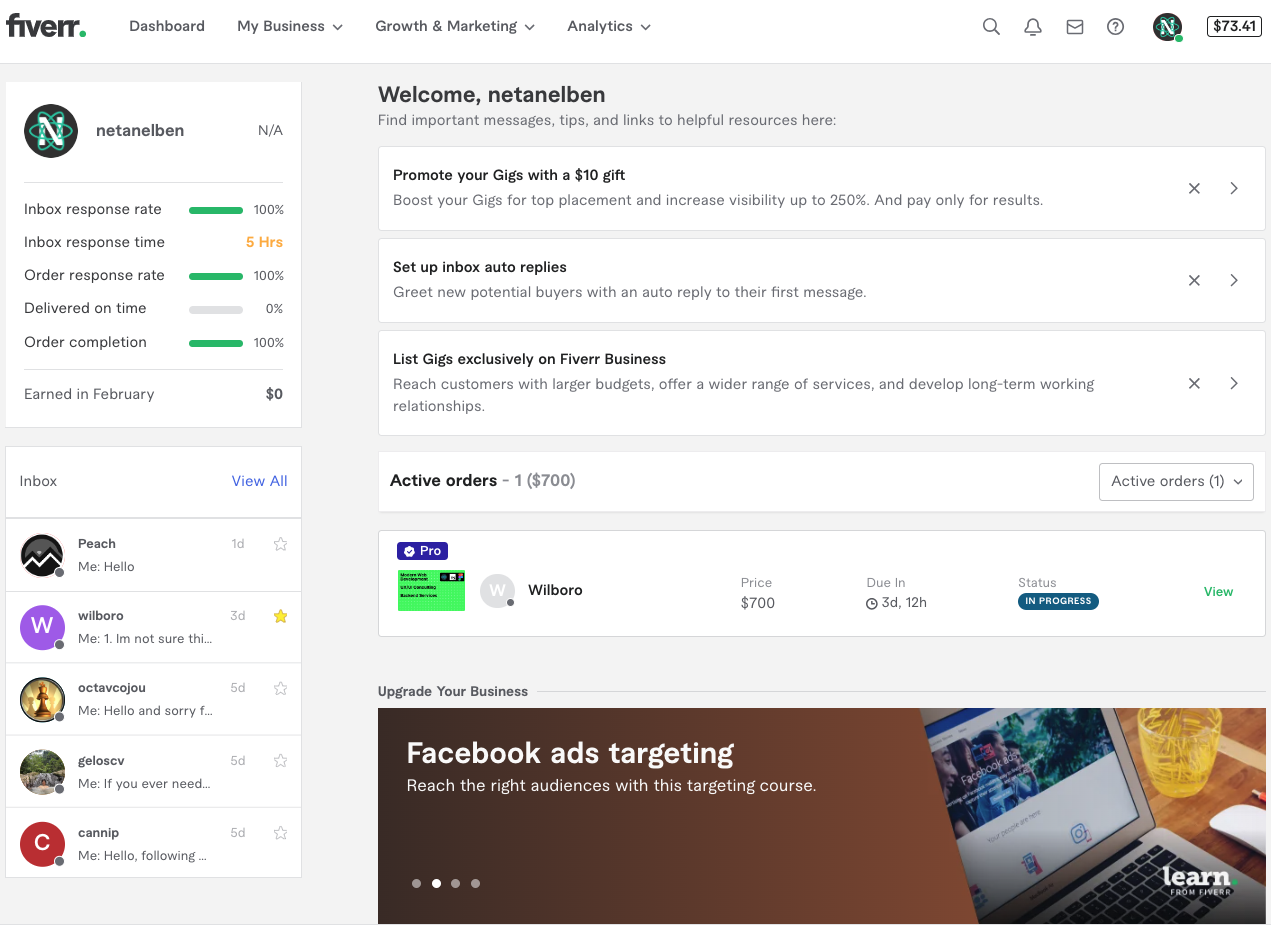Click IN PROGRESS status badge
The image size is (1271, 928).
(x=1058, y=601)
